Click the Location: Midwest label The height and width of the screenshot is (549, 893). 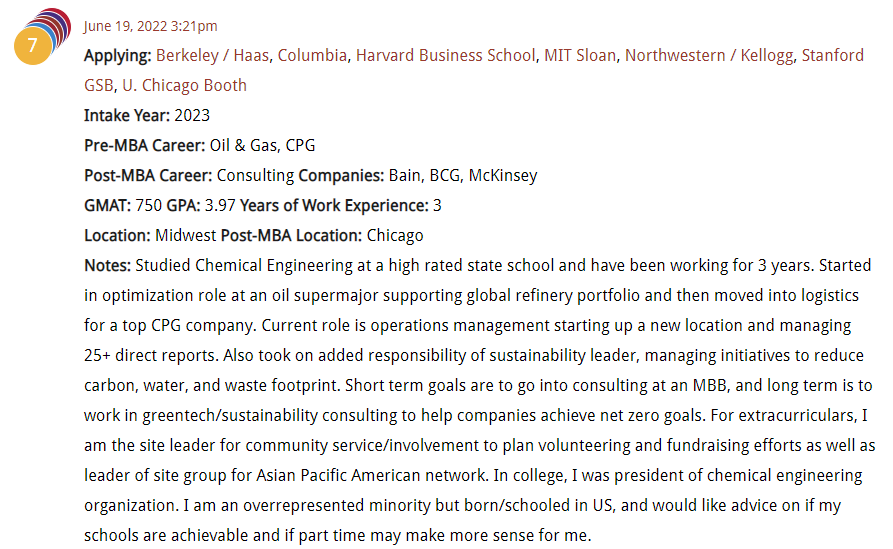tap(150, 236)
